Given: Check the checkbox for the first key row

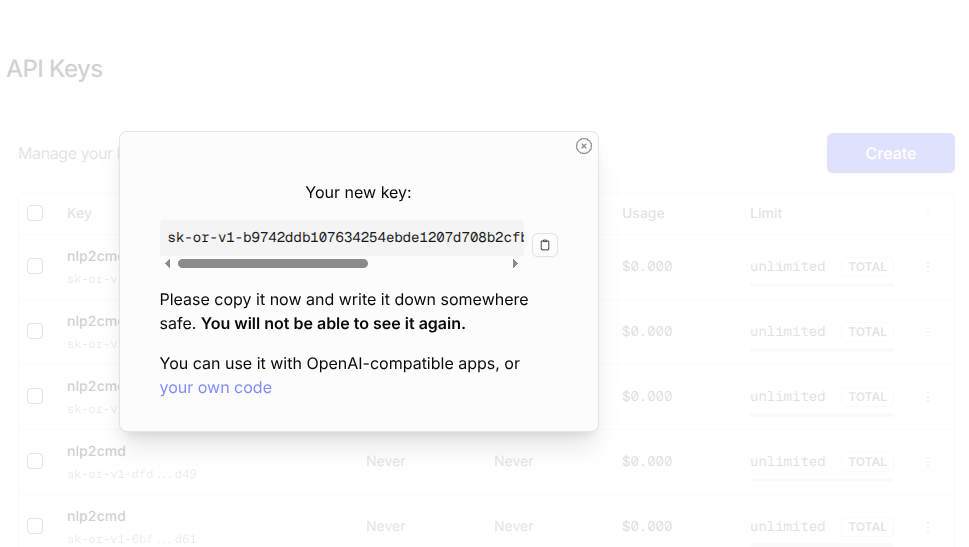Looking at the screenshot, I should point(35,266).
